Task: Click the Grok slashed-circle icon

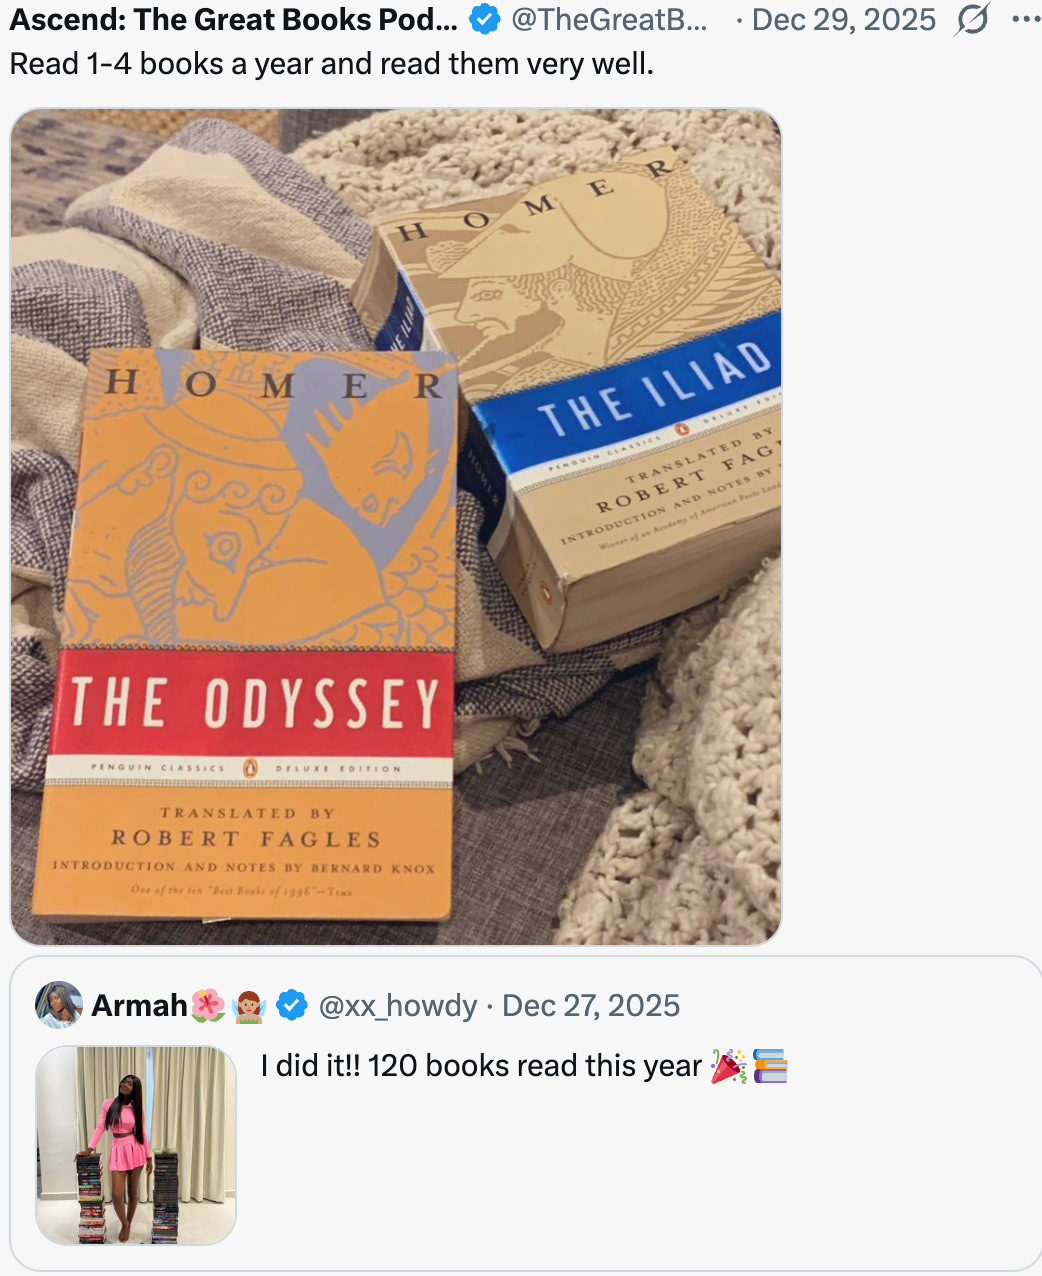Action: [x=971, y=19]
